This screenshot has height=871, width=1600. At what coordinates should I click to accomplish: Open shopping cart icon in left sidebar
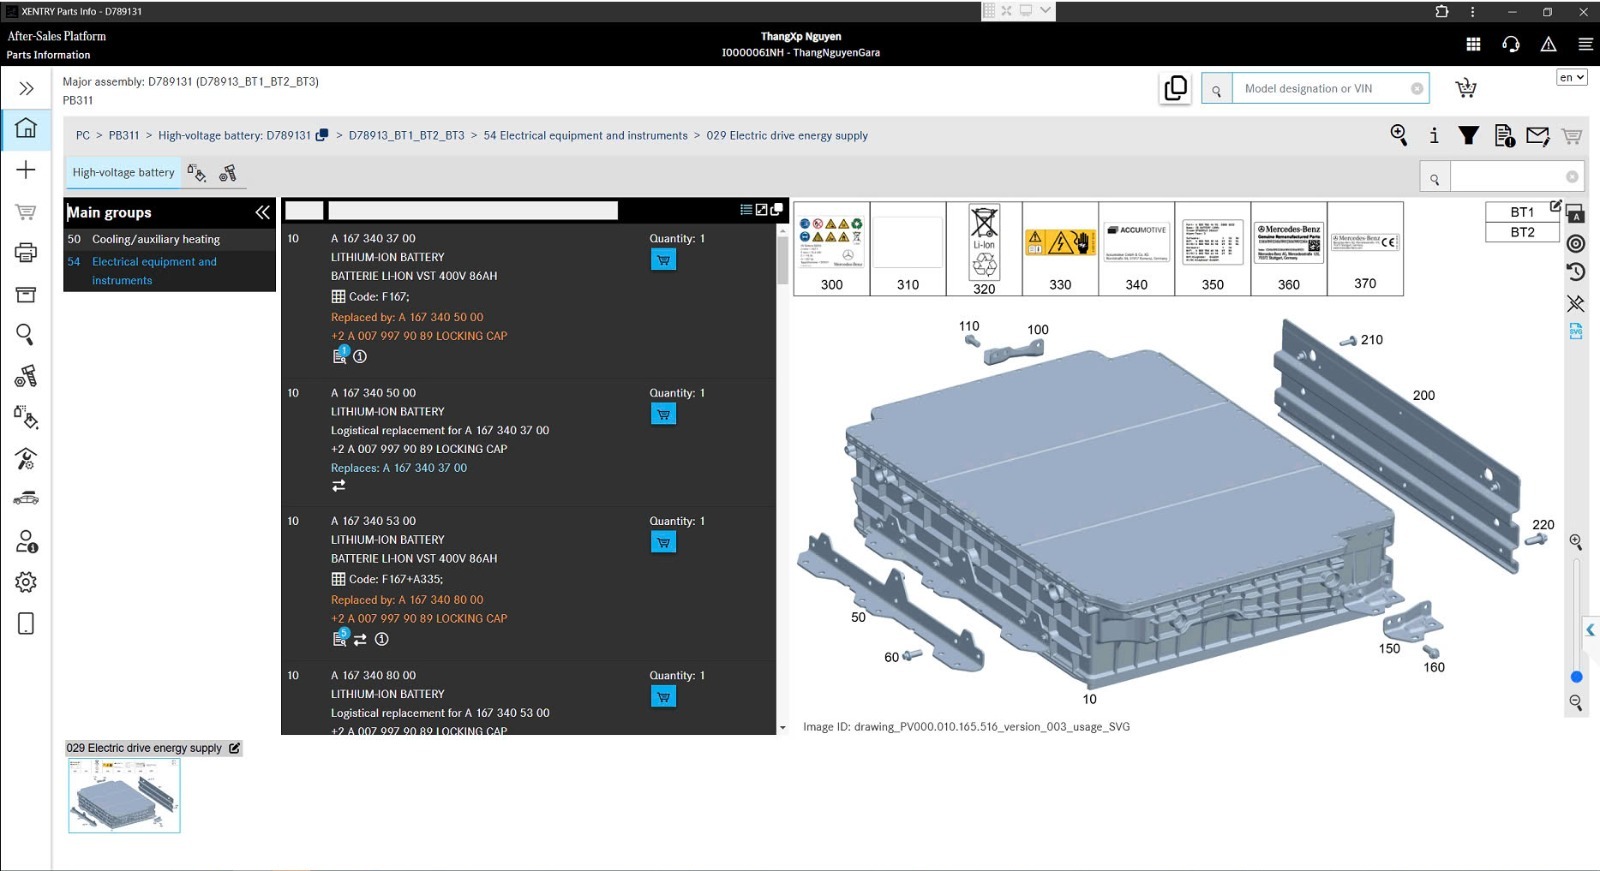26,212
